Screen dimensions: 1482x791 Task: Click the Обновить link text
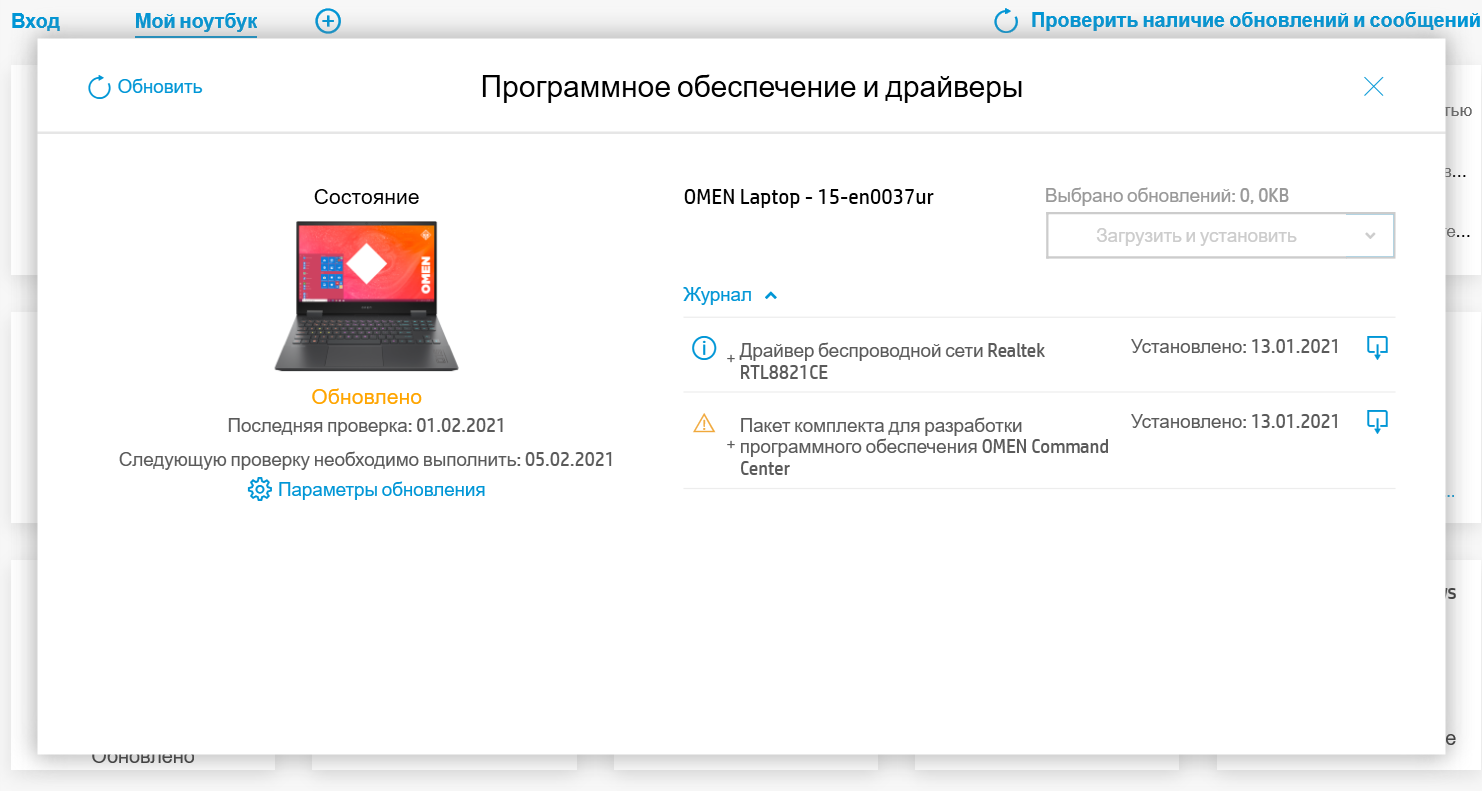pyautogui.click(x=160, y=87)
